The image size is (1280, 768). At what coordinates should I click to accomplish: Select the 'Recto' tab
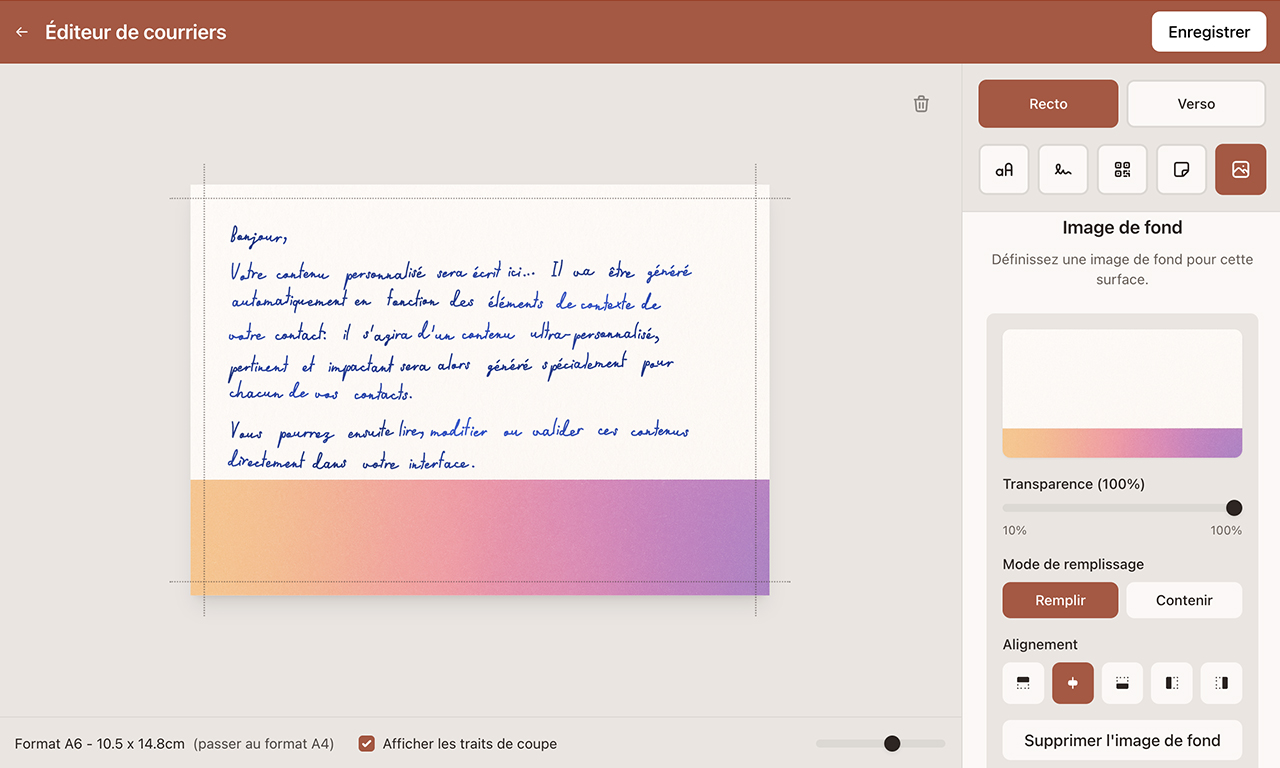[1048, 103]
